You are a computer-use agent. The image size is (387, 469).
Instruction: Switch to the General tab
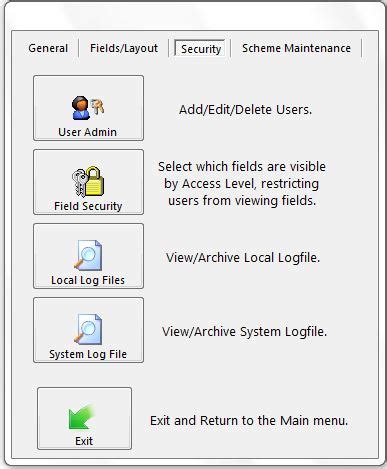click(x=48, y=48)
